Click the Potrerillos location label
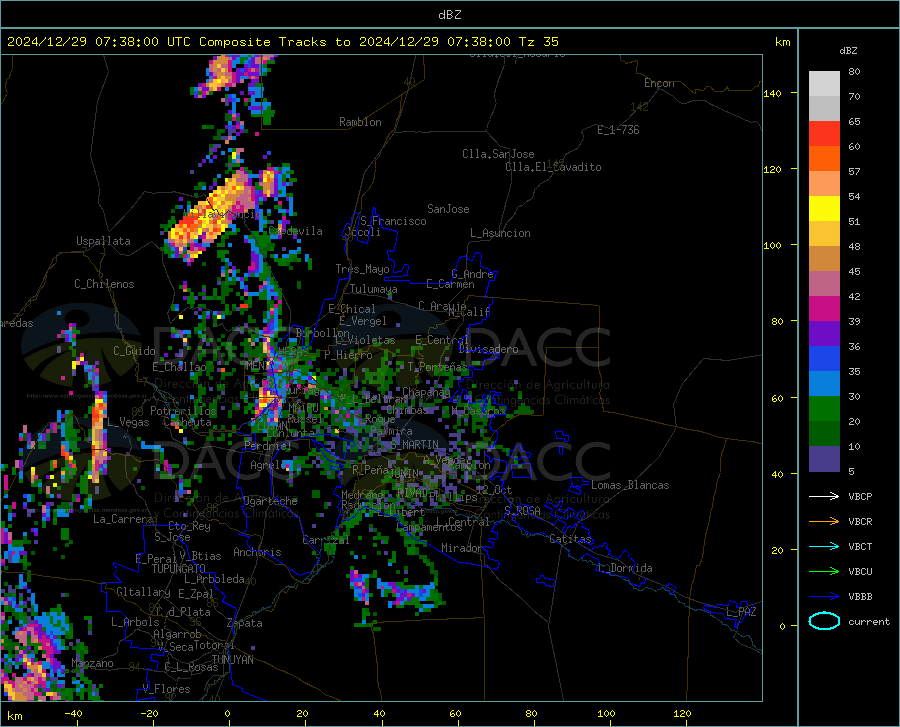Viewport: 900px width, 727px height. 183,411
